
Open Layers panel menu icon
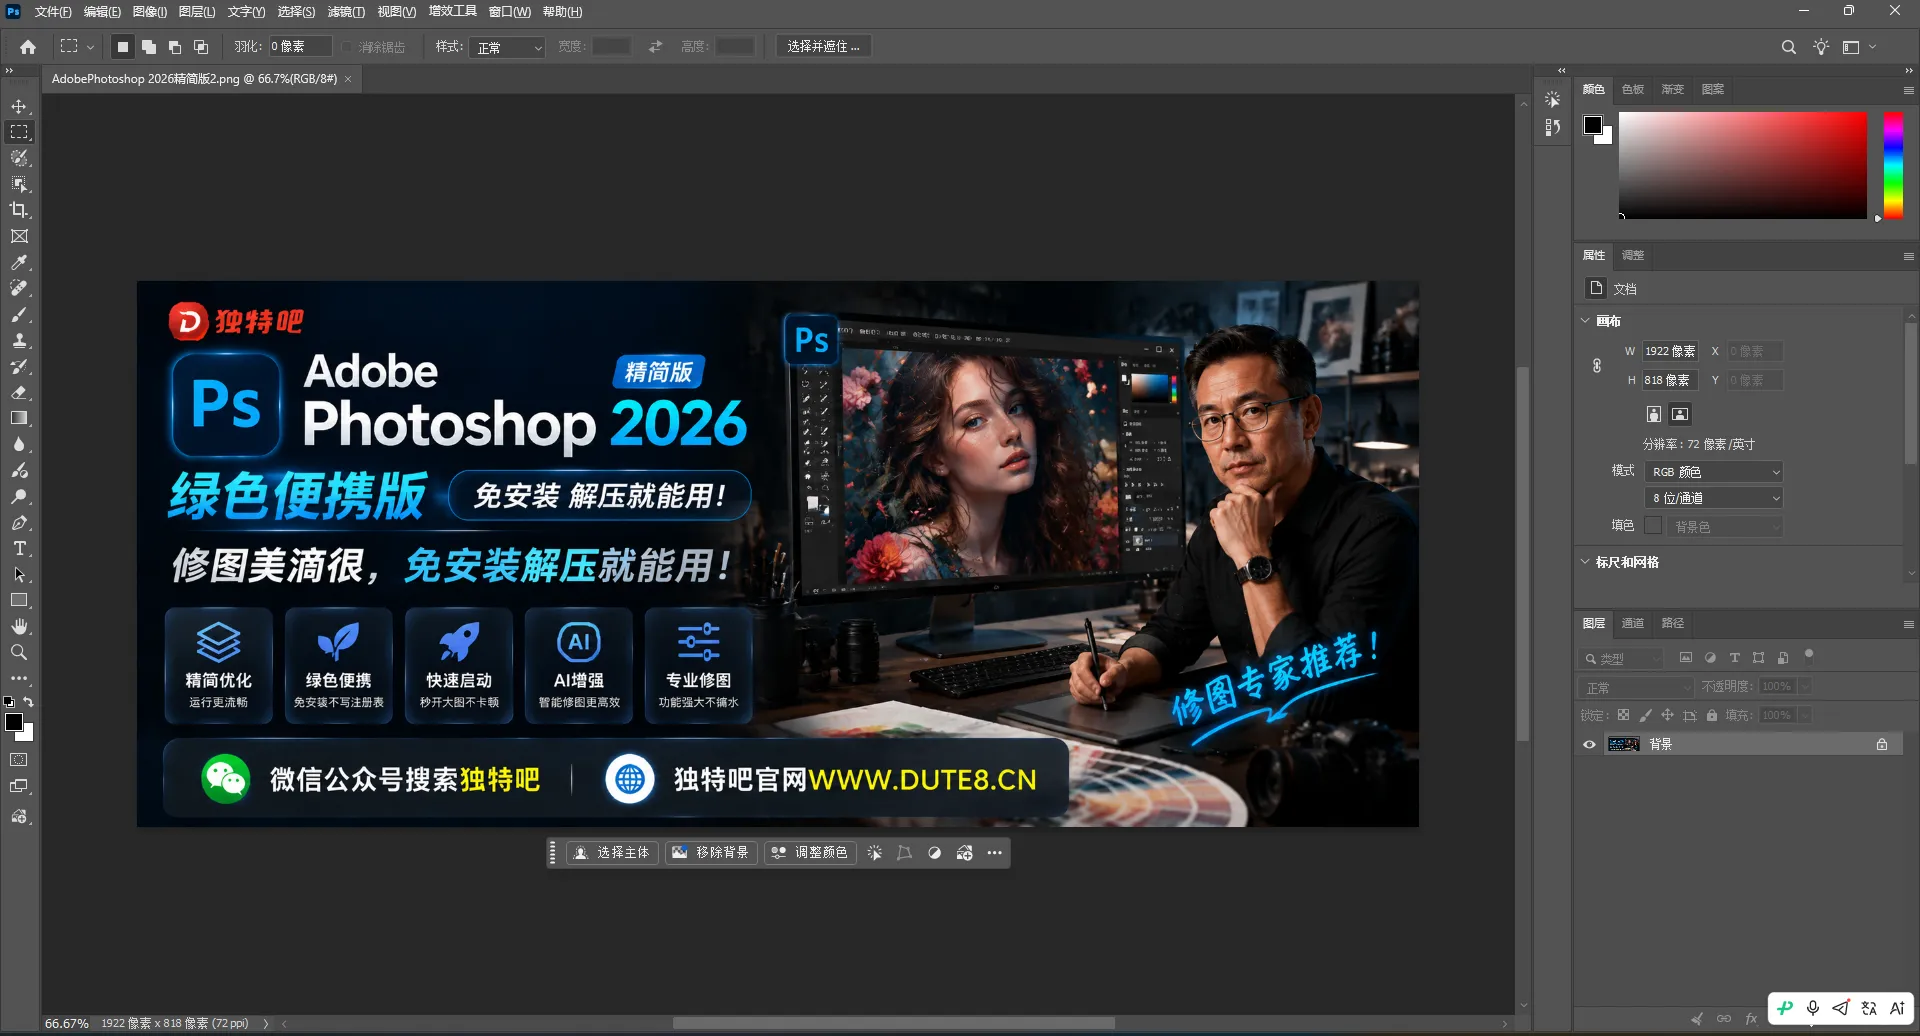(1908, 624)
